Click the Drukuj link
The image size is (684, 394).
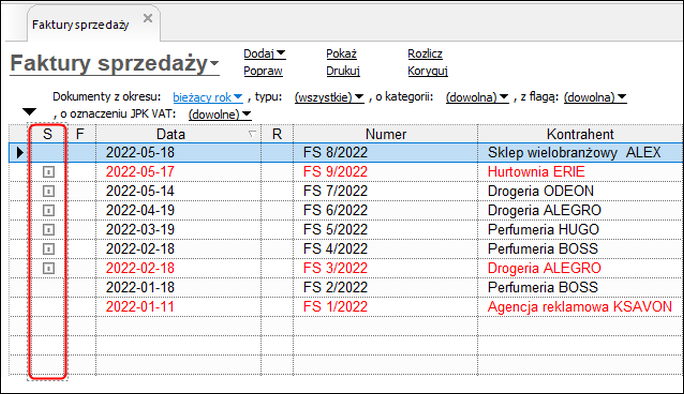pyautogui.click(x=343, y=71)
